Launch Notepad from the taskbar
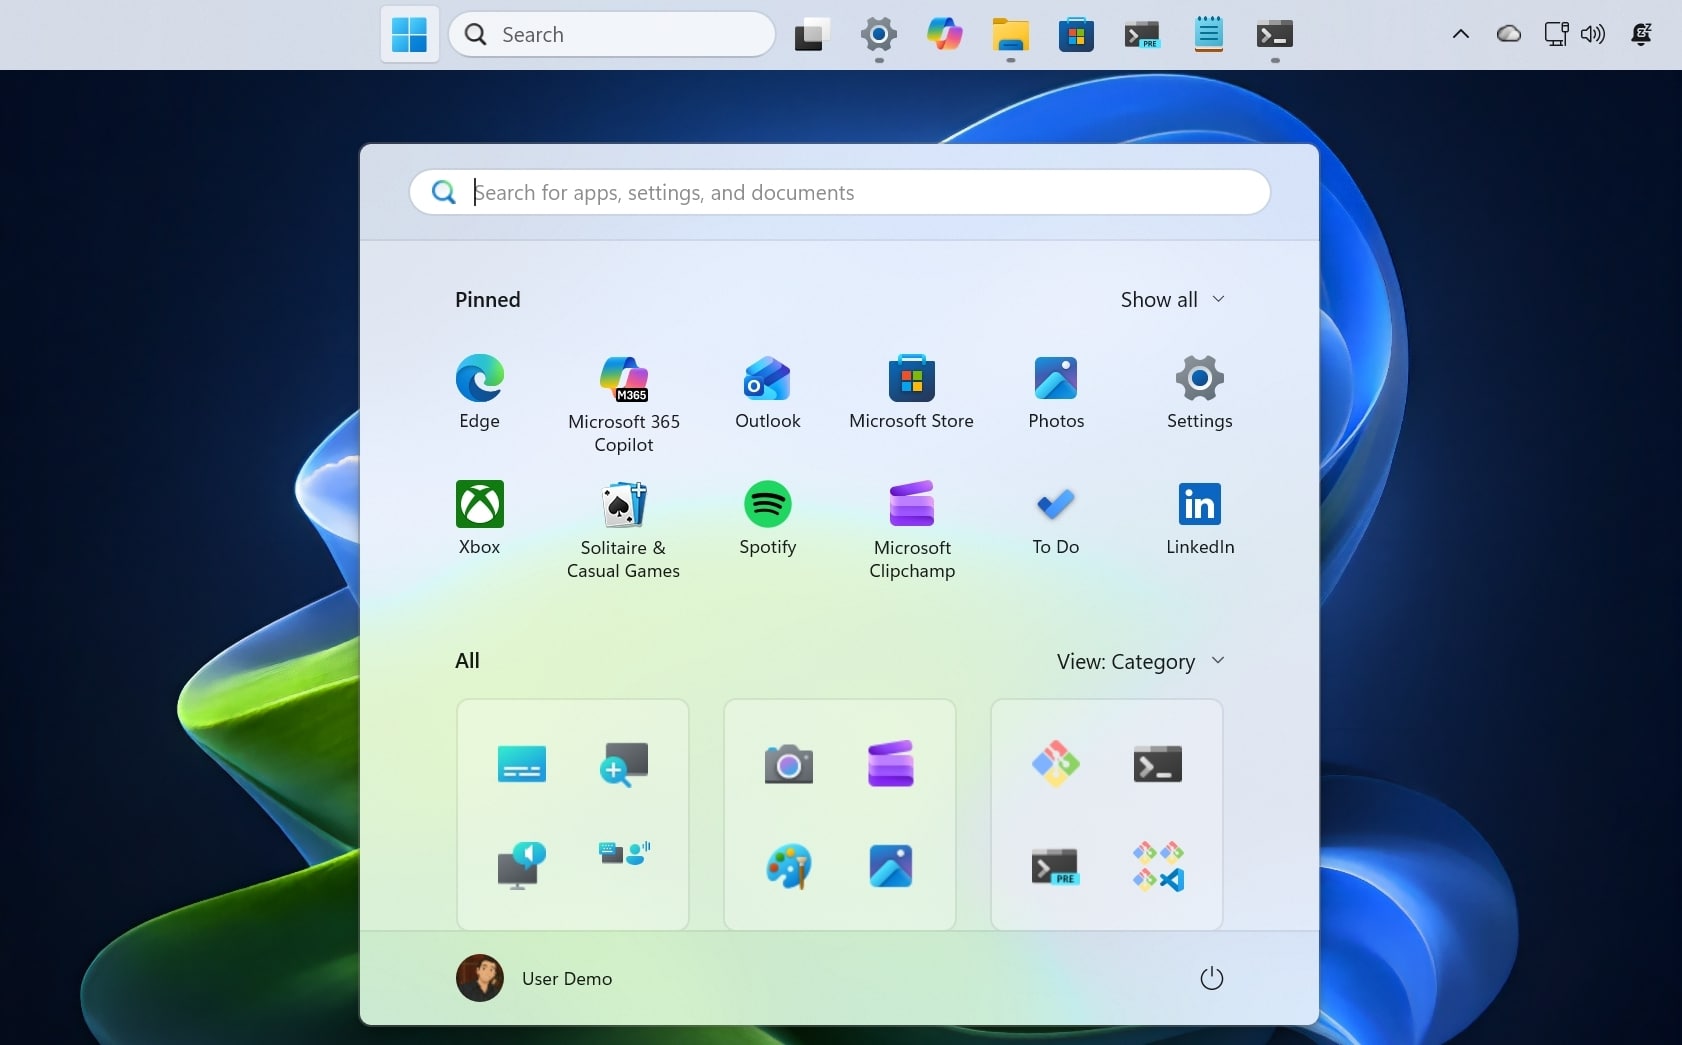 [x=1209, y=33]
